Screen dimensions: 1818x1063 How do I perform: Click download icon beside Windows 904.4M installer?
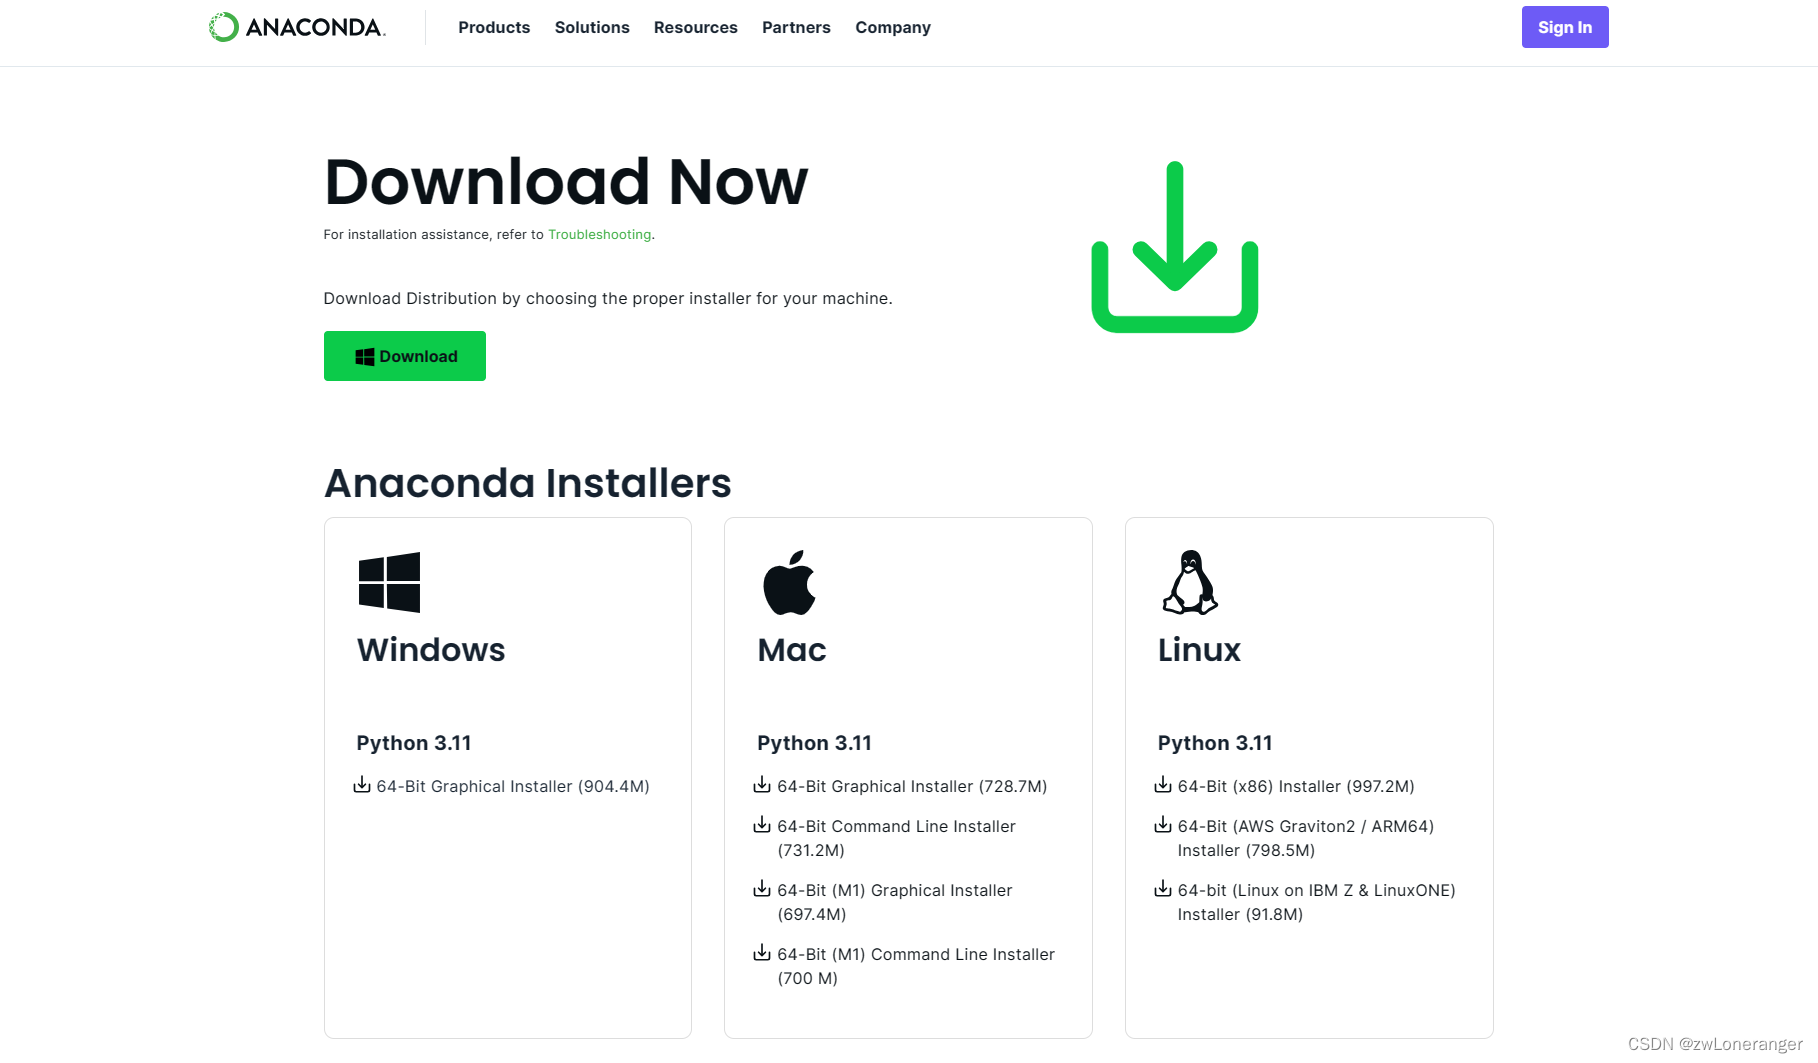[x=362, y=785]
